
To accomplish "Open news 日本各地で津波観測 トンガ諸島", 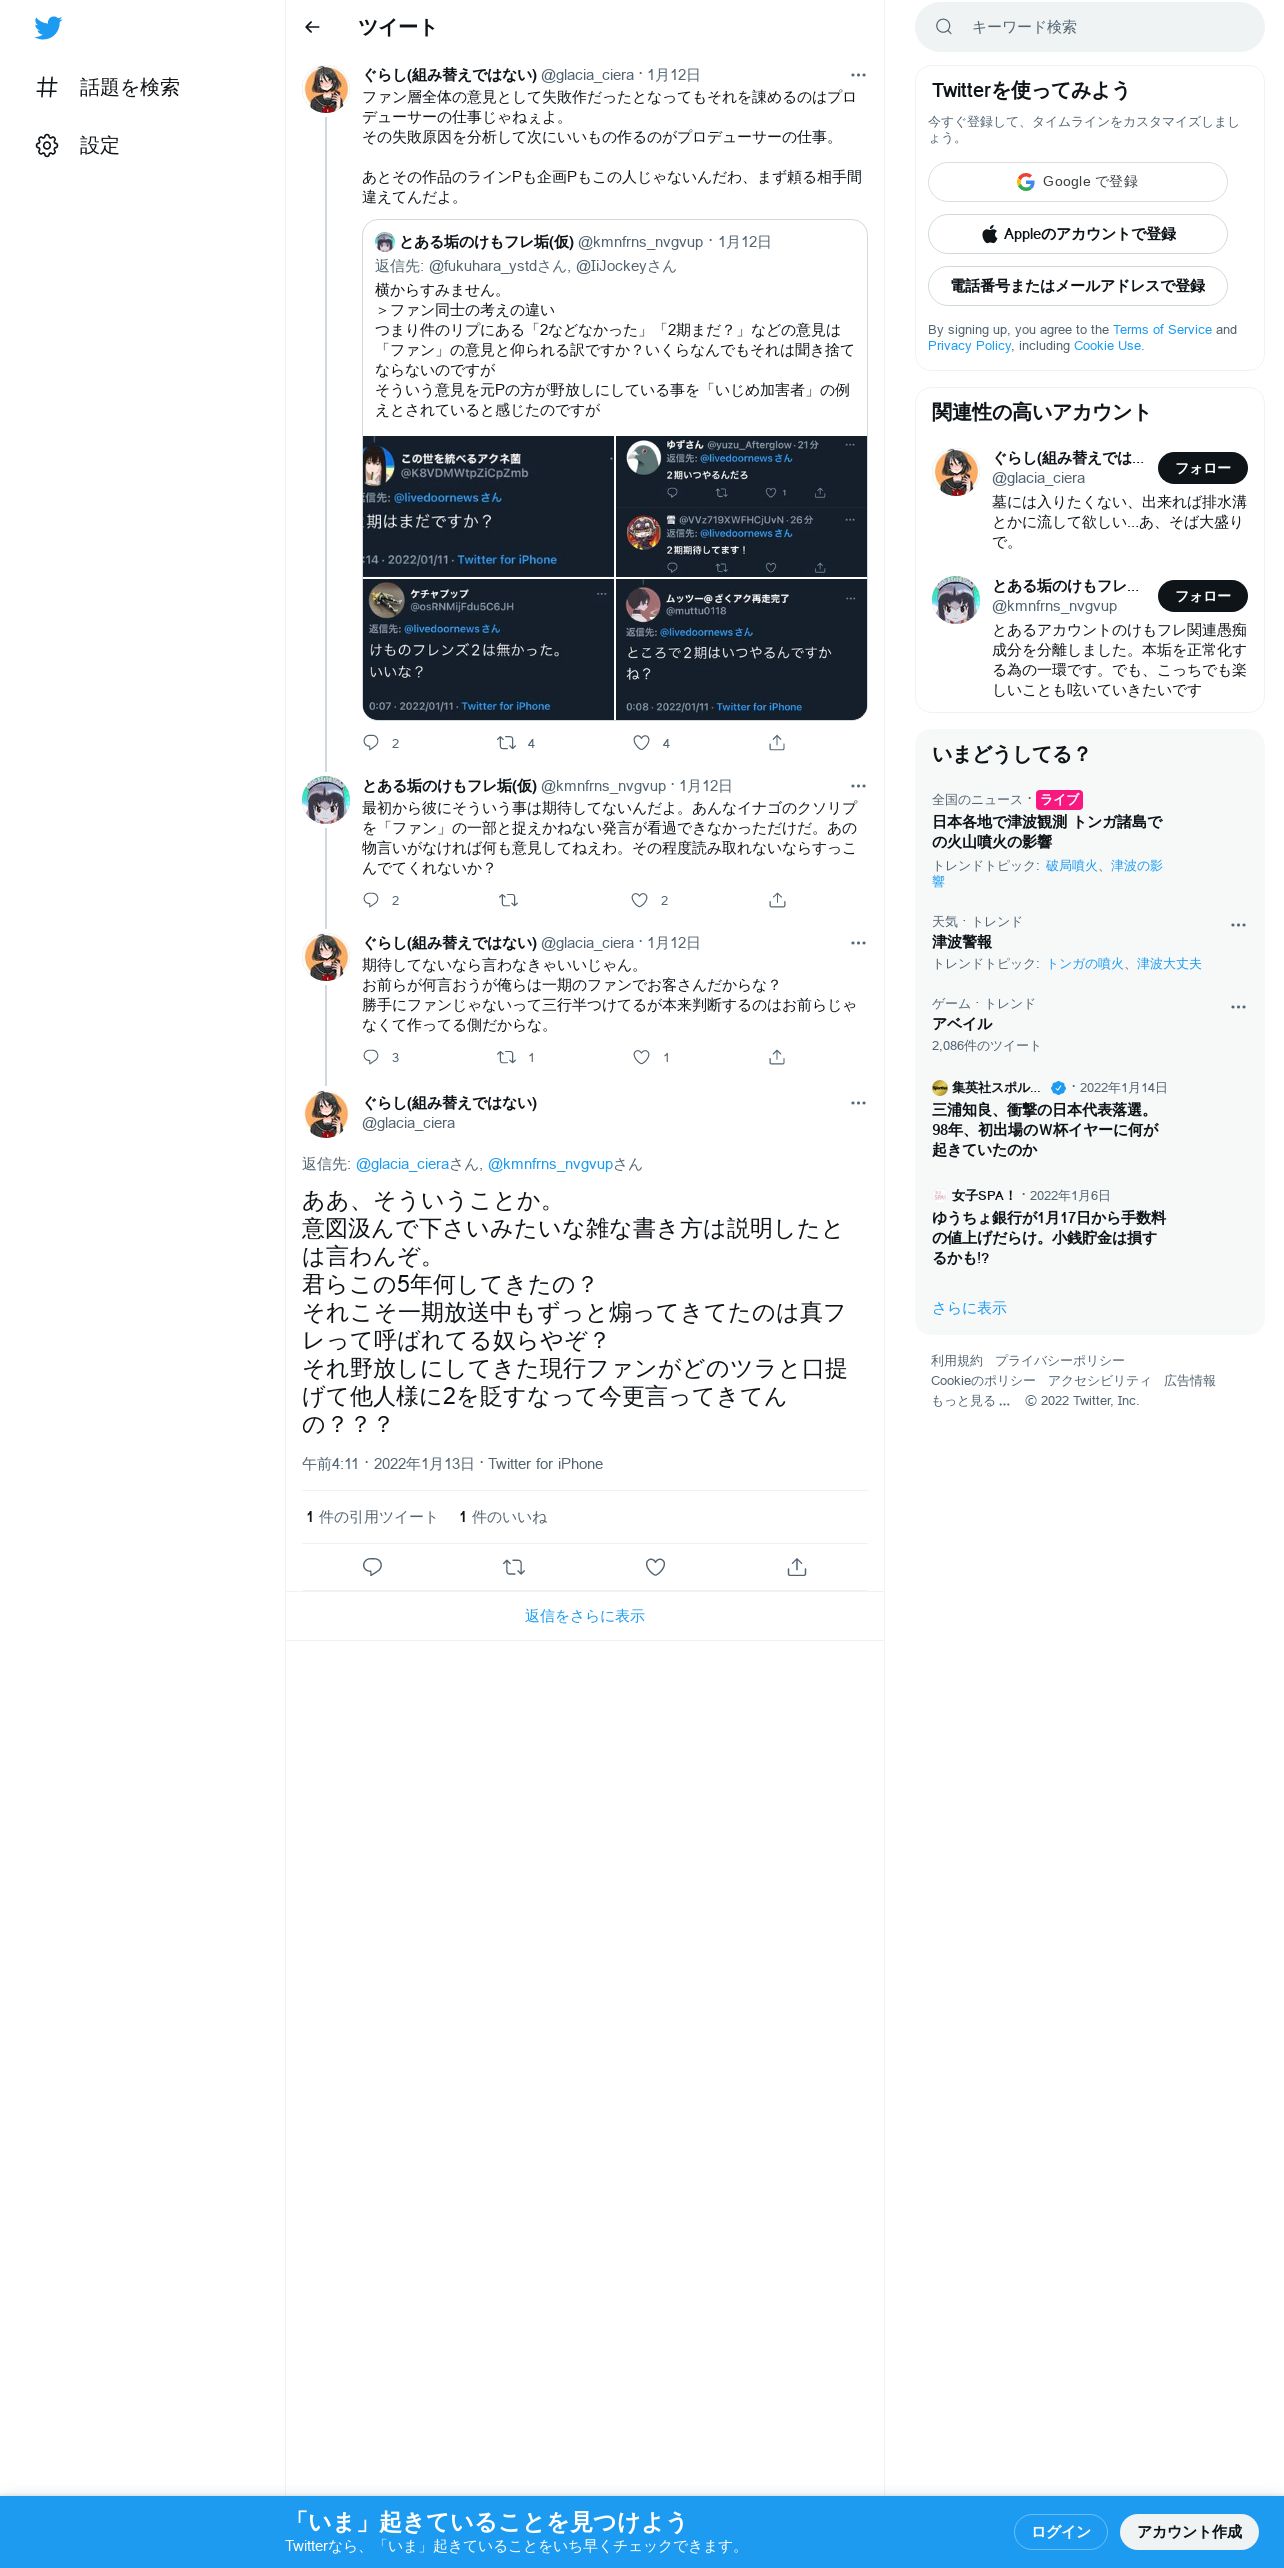I will pos(1047,831).
